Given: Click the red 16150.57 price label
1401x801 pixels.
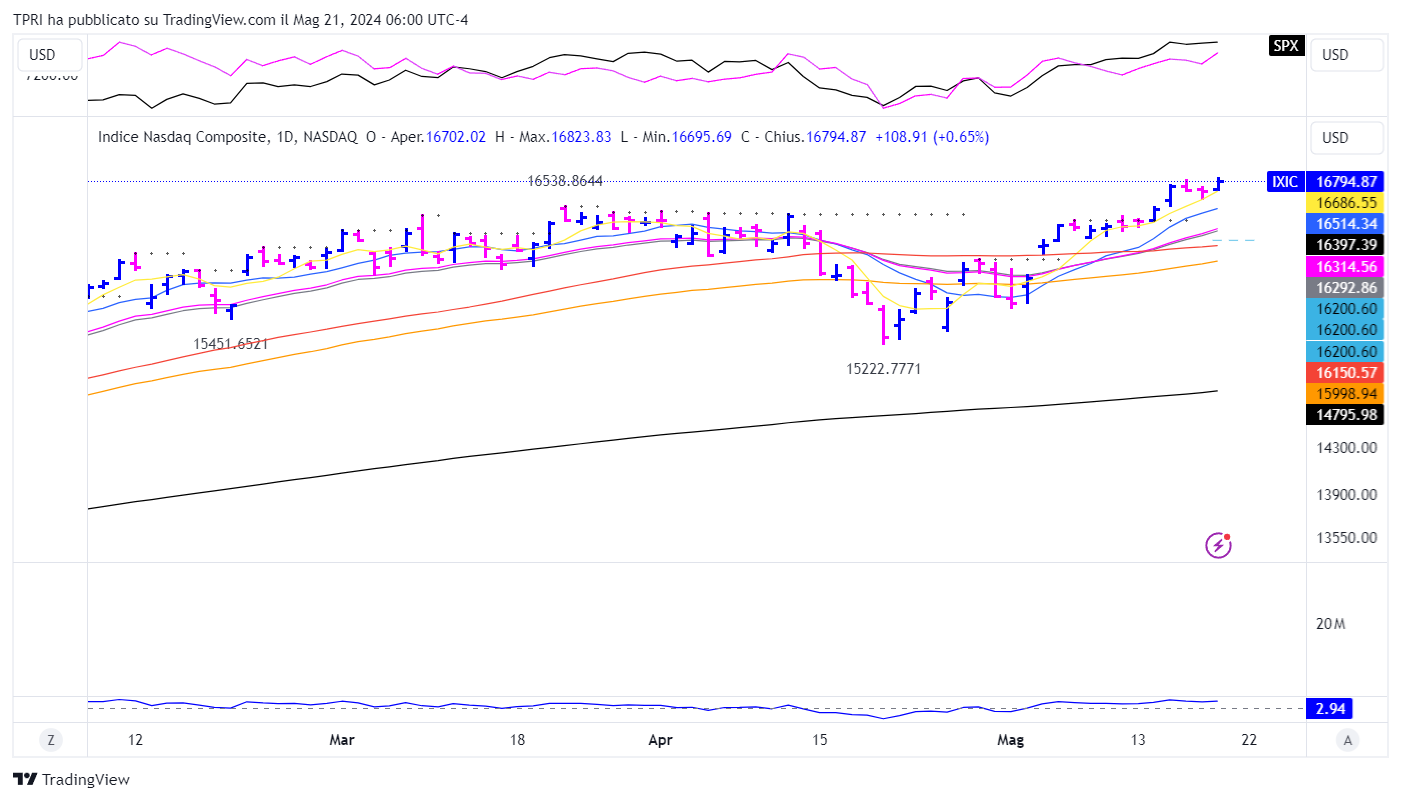Looking at the screenshot, I should coord(1346,372).
